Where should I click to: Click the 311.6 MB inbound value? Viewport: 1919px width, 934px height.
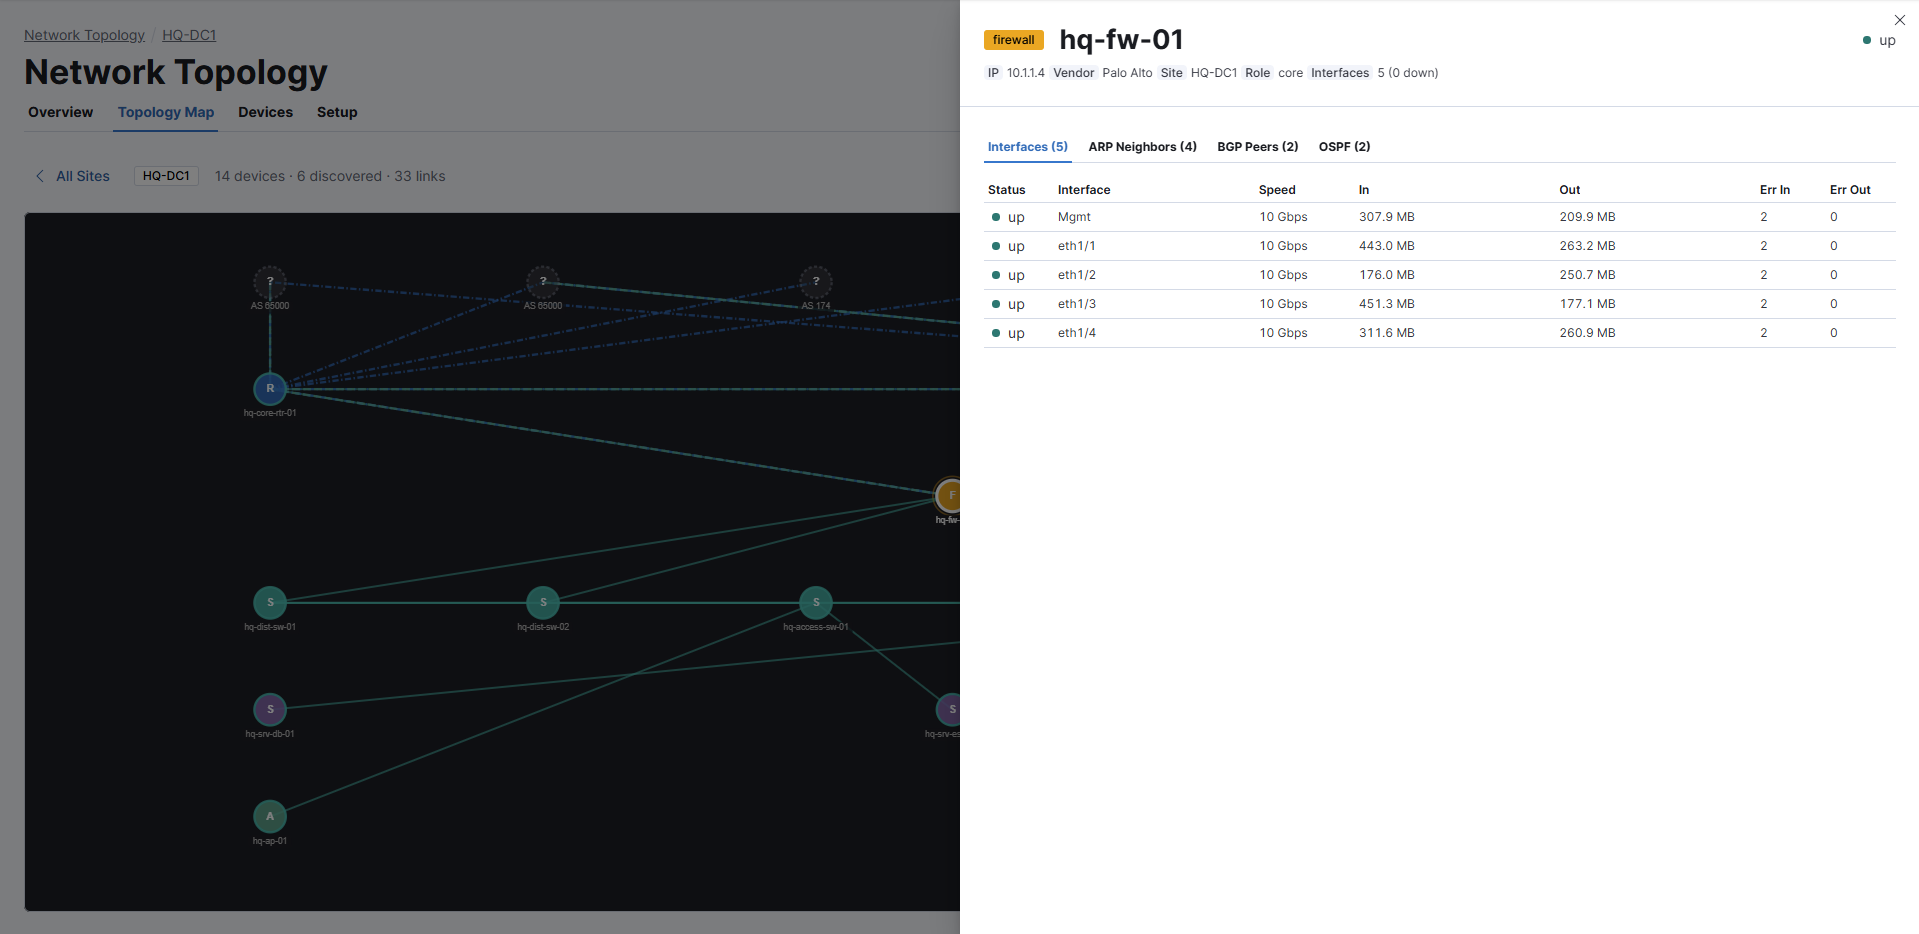(1387, 333)
